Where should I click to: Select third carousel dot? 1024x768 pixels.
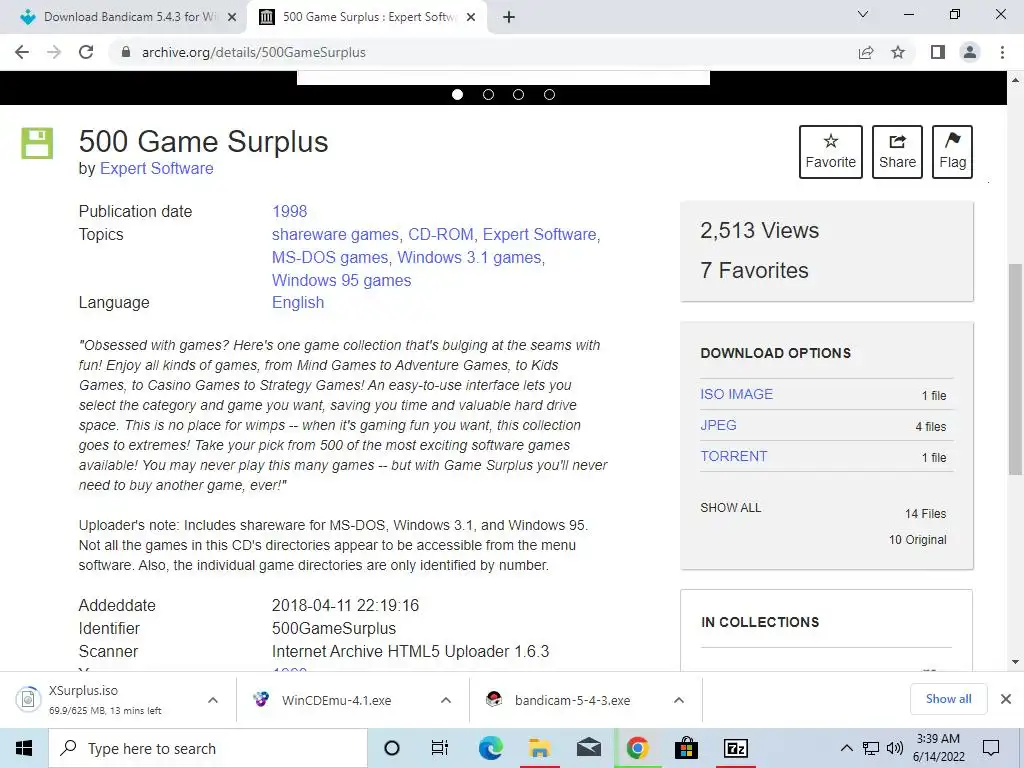pos(519,95)
